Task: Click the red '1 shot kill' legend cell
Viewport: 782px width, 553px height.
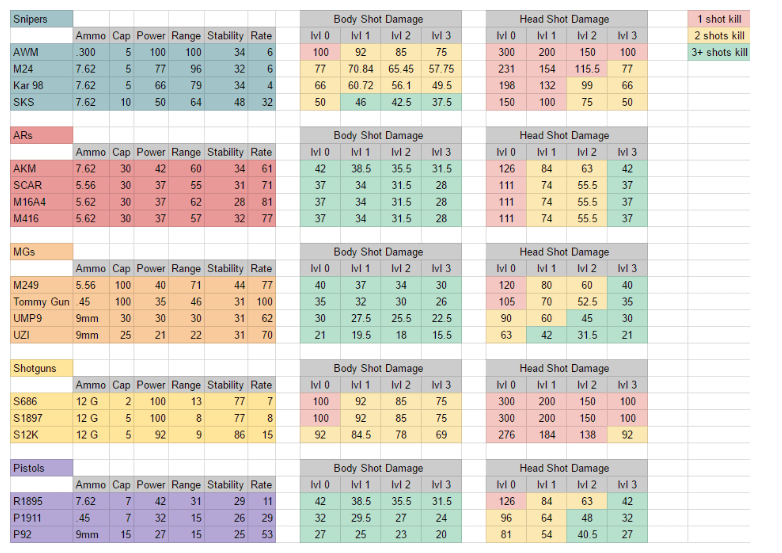Action: click(720, 19)
